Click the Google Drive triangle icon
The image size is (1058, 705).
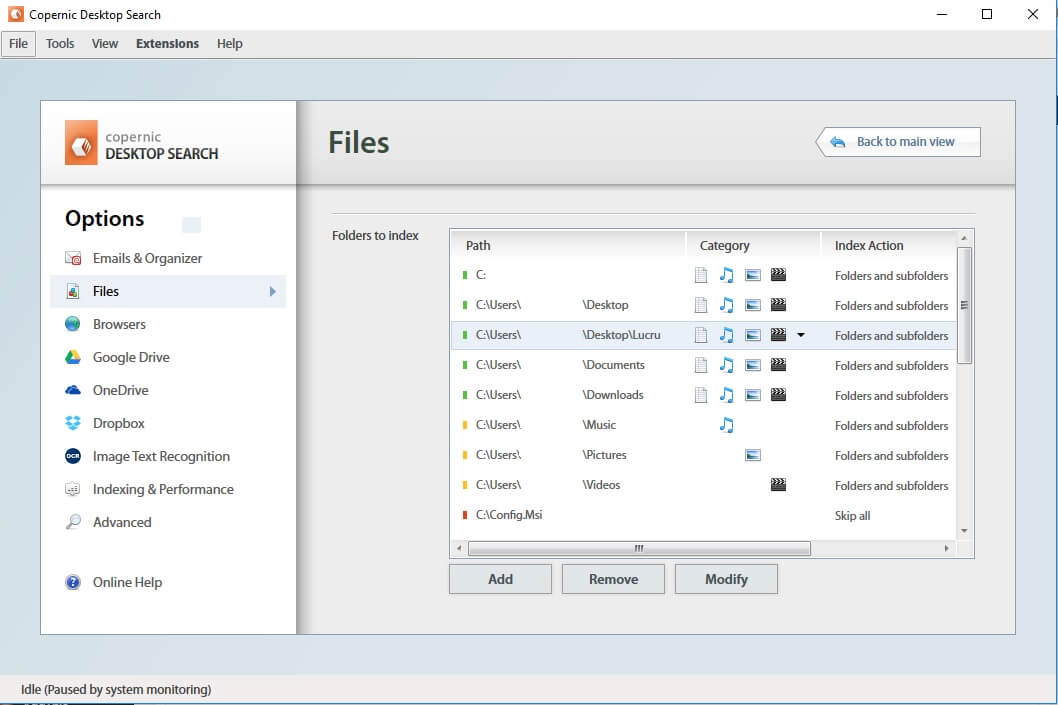pos(73,357)
